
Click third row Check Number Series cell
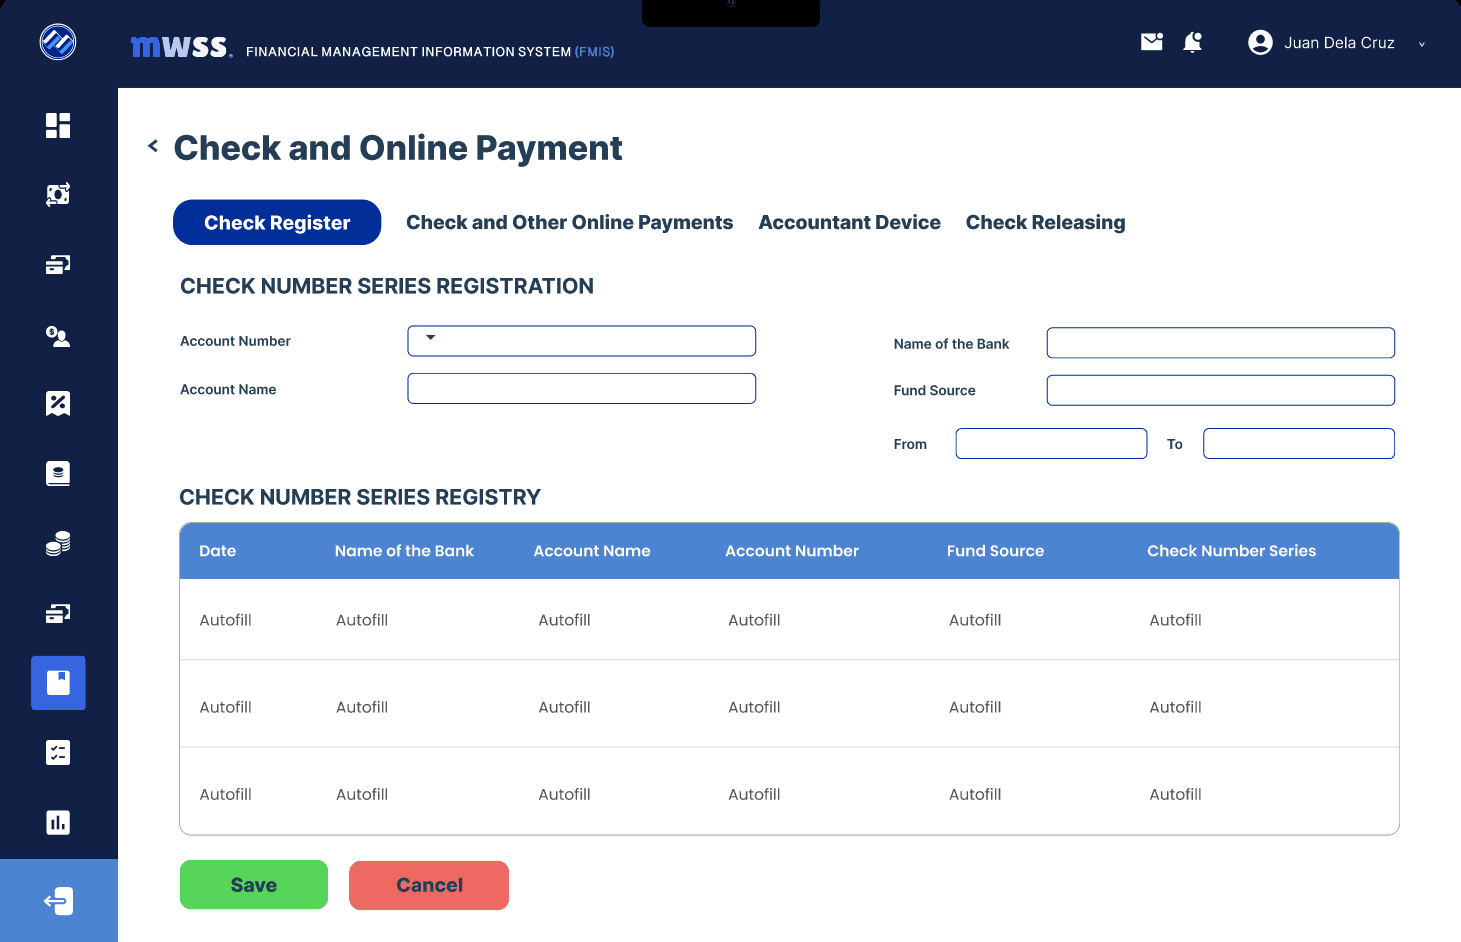(x=1175, y=794)
